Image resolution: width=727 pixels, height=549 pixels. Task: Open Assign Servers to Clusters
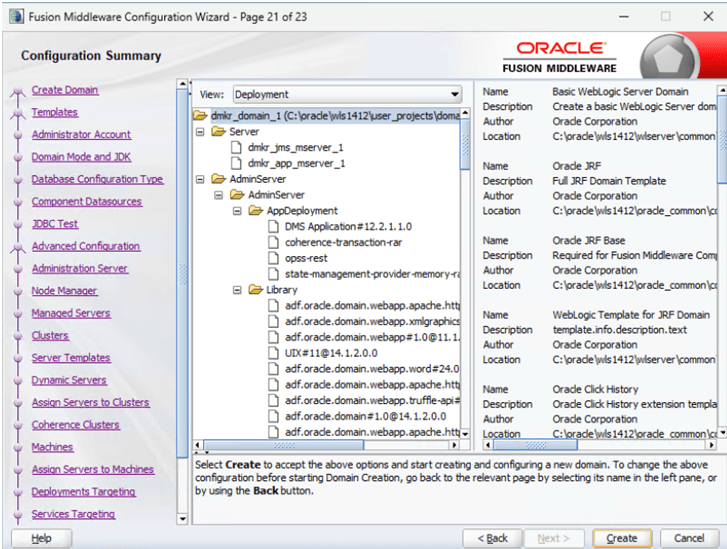pyautogui.click(x=90, y=402)
